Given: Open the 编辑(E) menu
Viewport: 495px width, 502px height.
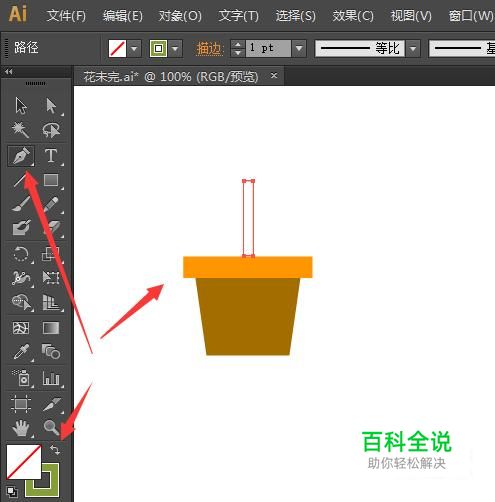Looking at the screenshot, I should tap(123, 15).
